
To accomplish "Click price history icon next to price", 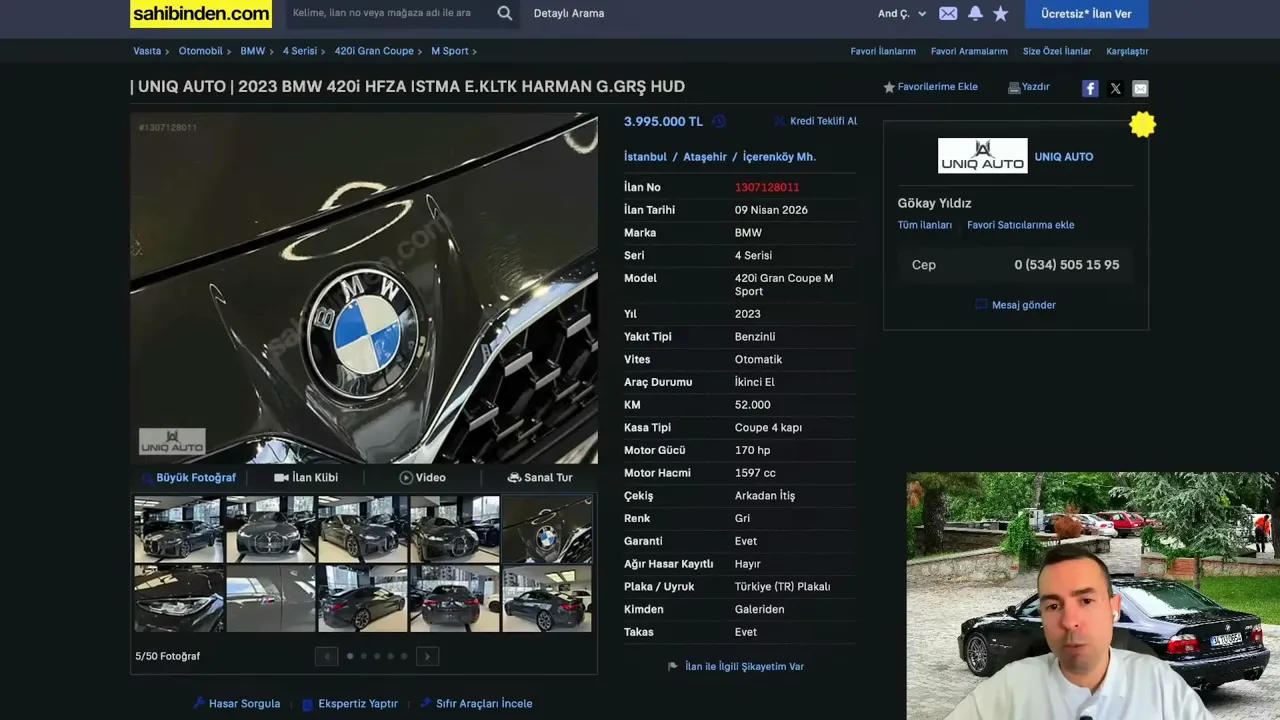I will [x=719, y=121].
